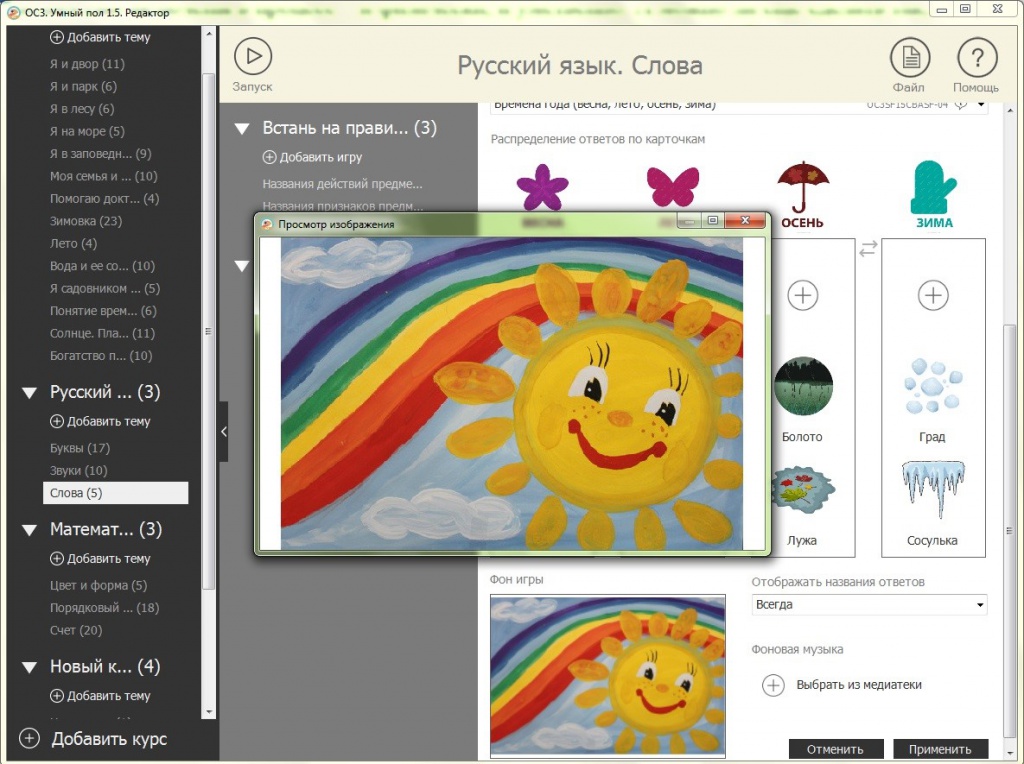Open the Зимовка (23) topic
The image size is (1024, 764).
(x=86, y=221)
